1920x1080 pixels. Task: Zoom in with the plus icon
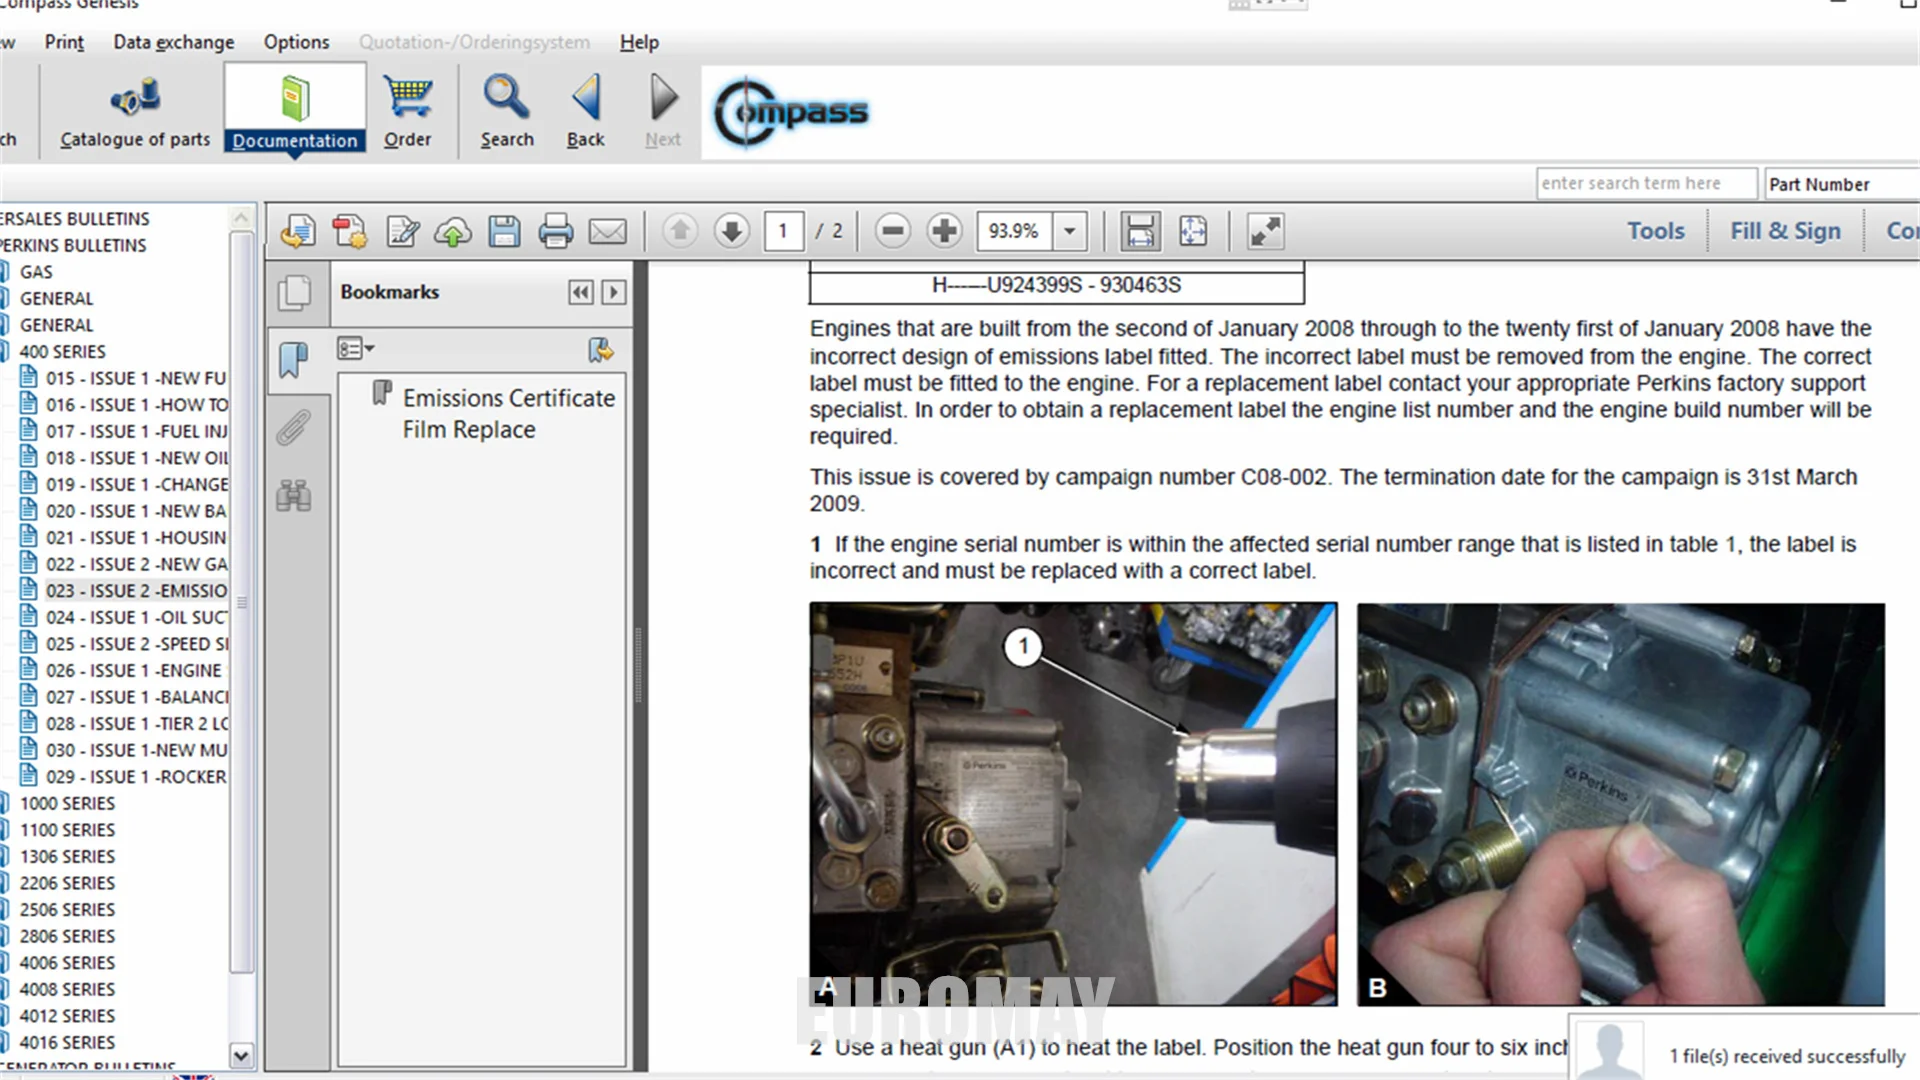click(x=944, y=232)
